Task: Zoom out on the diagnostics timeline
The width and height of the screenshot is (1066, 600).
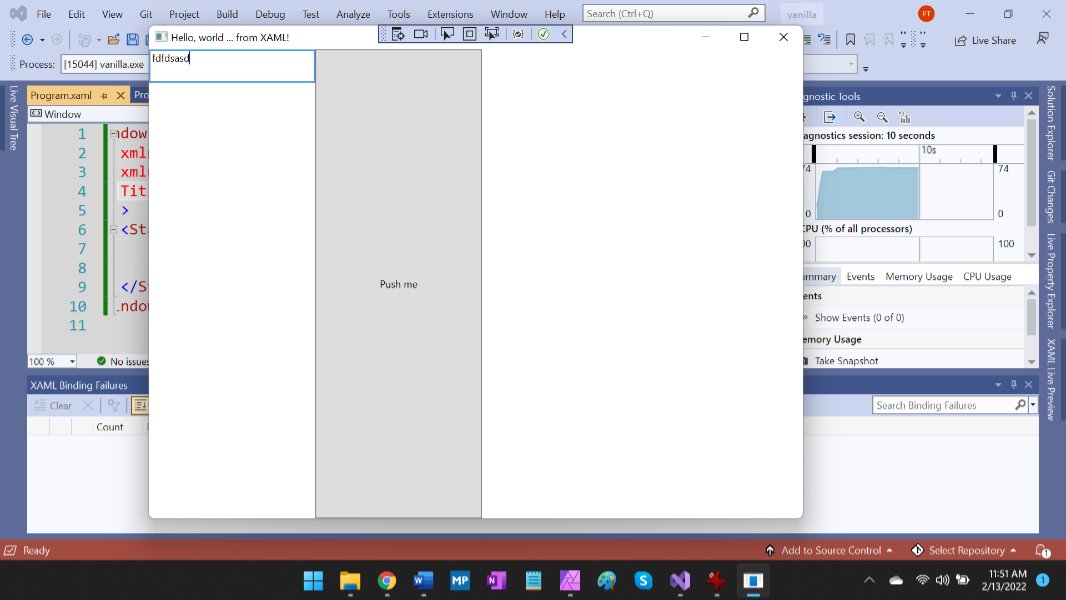Action: point(881,117)
